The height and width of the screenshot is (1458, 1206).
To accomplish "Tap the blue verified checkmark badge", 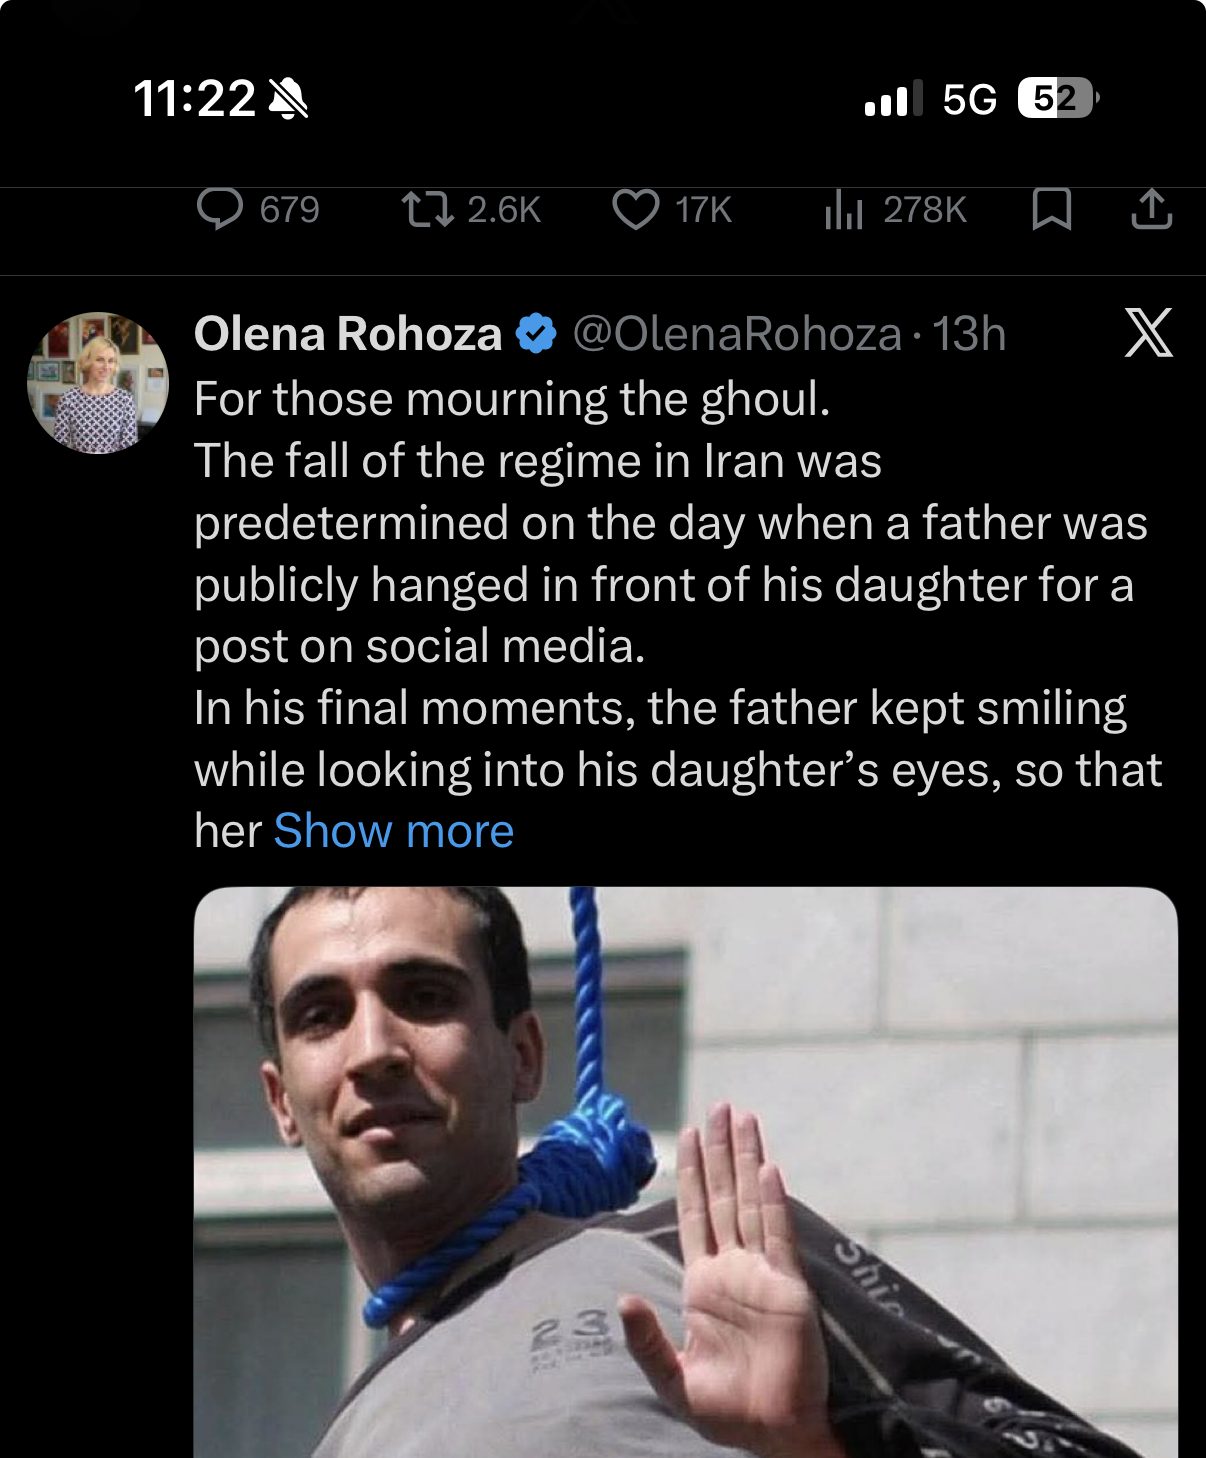I will click(536, 334).
